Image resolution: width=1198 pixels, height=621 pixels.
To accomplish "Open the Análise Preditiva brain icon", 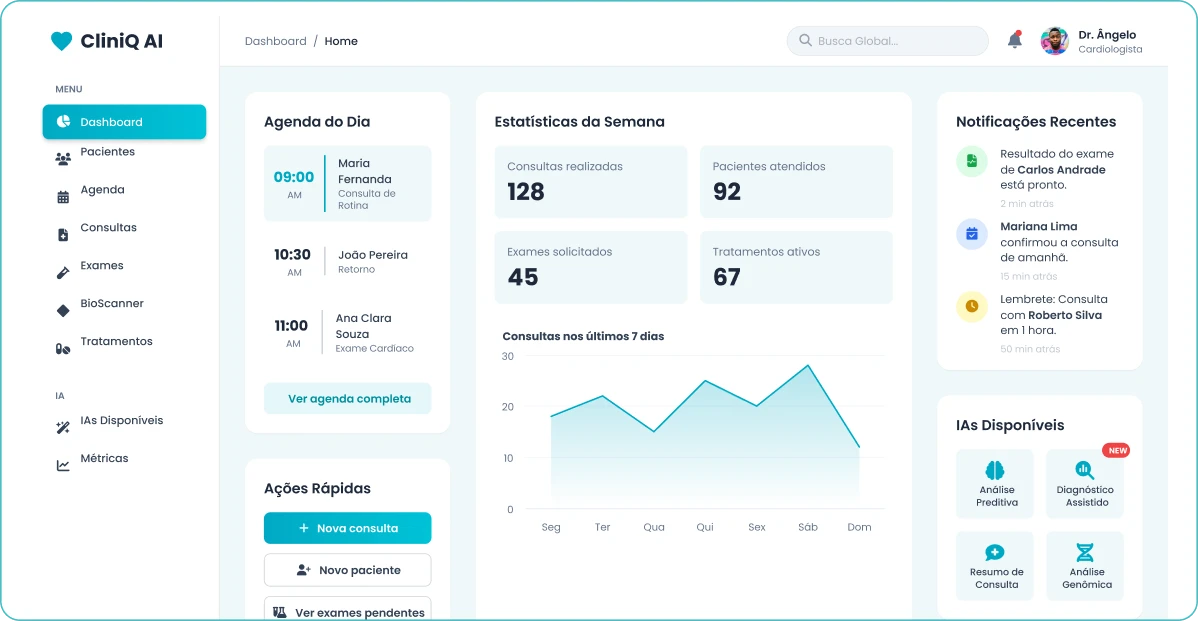I will [995, 470].
